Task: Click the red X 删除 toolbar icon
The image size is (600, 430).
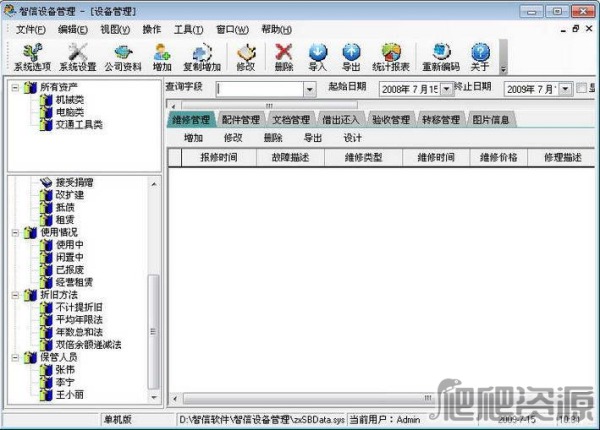Action: pyautogui.click(x=284, y=57)
